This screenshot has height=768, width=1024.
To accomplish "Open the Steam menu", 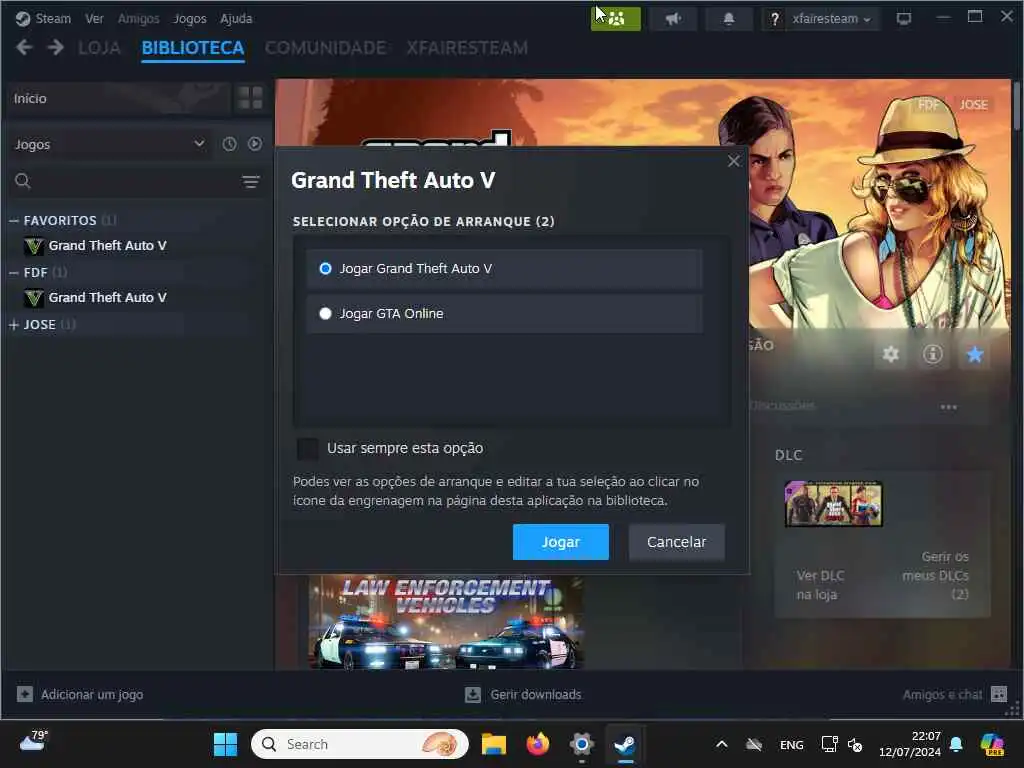I will (x=53, y=18).
